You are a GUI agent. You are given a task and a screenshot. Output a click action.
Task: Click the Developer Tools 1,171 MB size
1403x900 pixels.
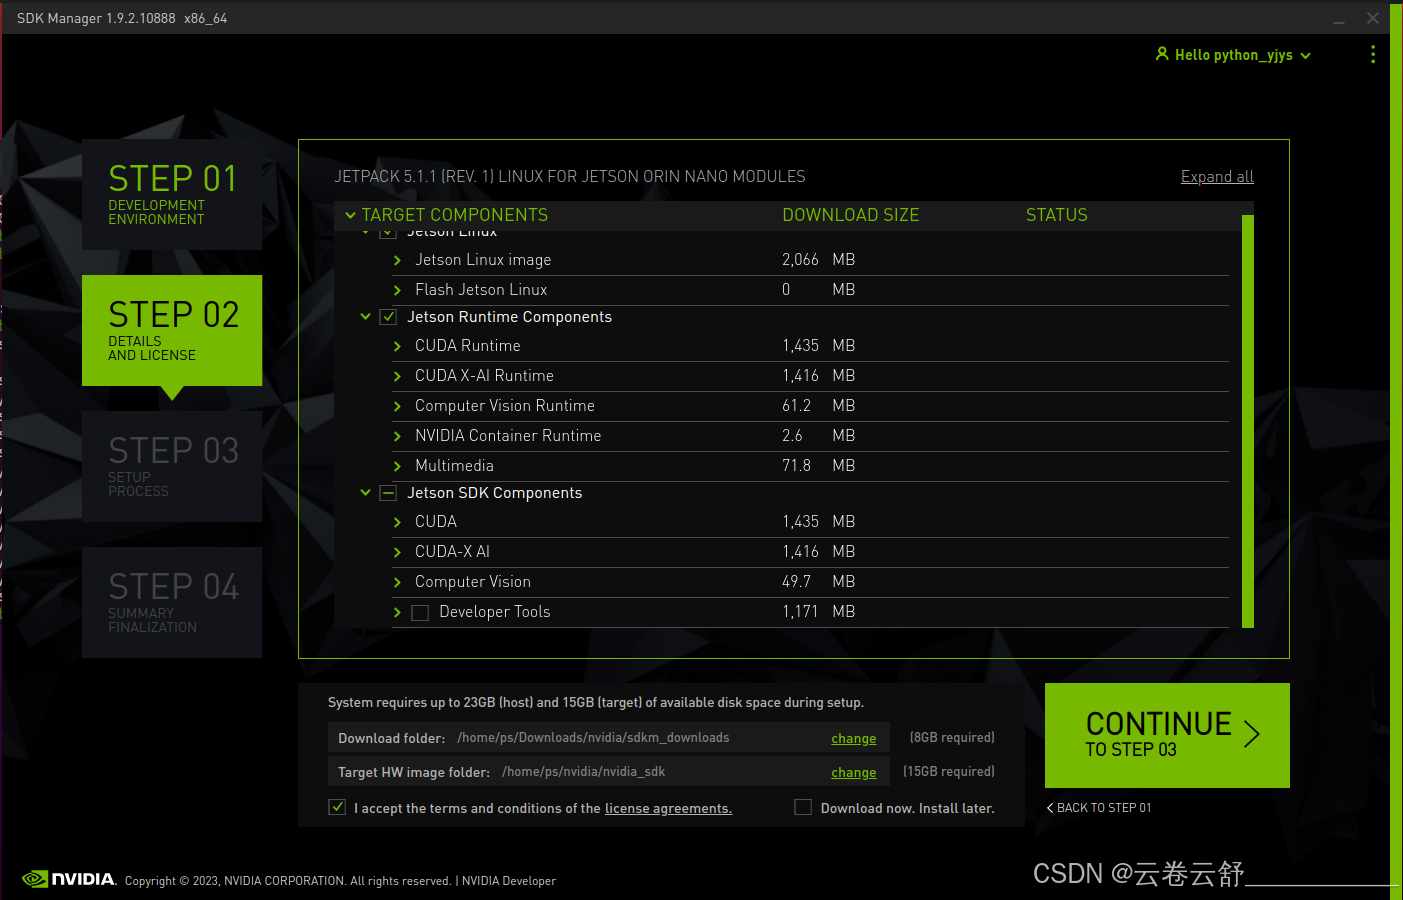818,612
